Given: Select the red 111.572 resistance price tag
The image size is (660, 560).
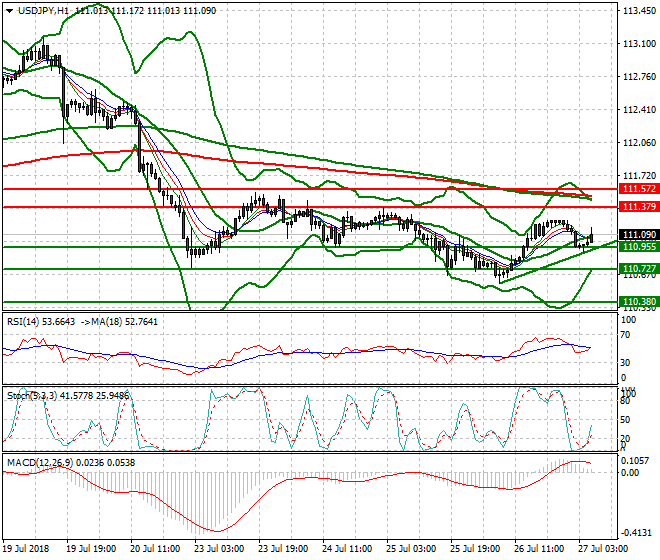Looking at the screenshot, I should pos(638,188).
